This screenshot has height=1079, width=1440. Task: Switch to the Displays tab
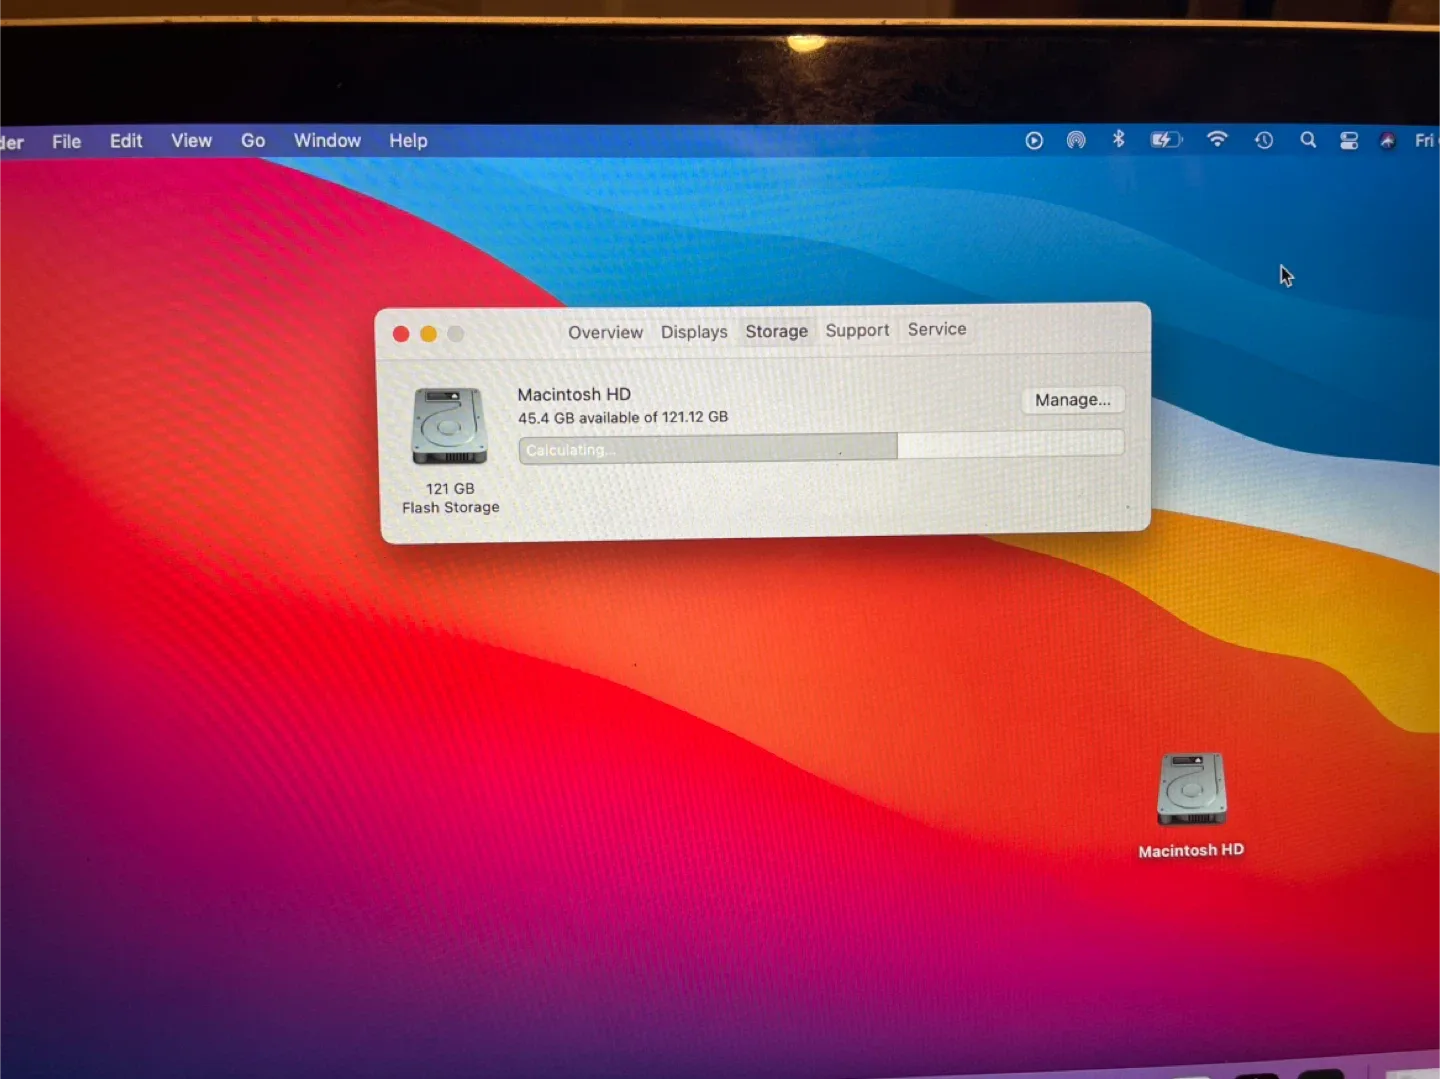pyautogui.click(x=693, y=331)
